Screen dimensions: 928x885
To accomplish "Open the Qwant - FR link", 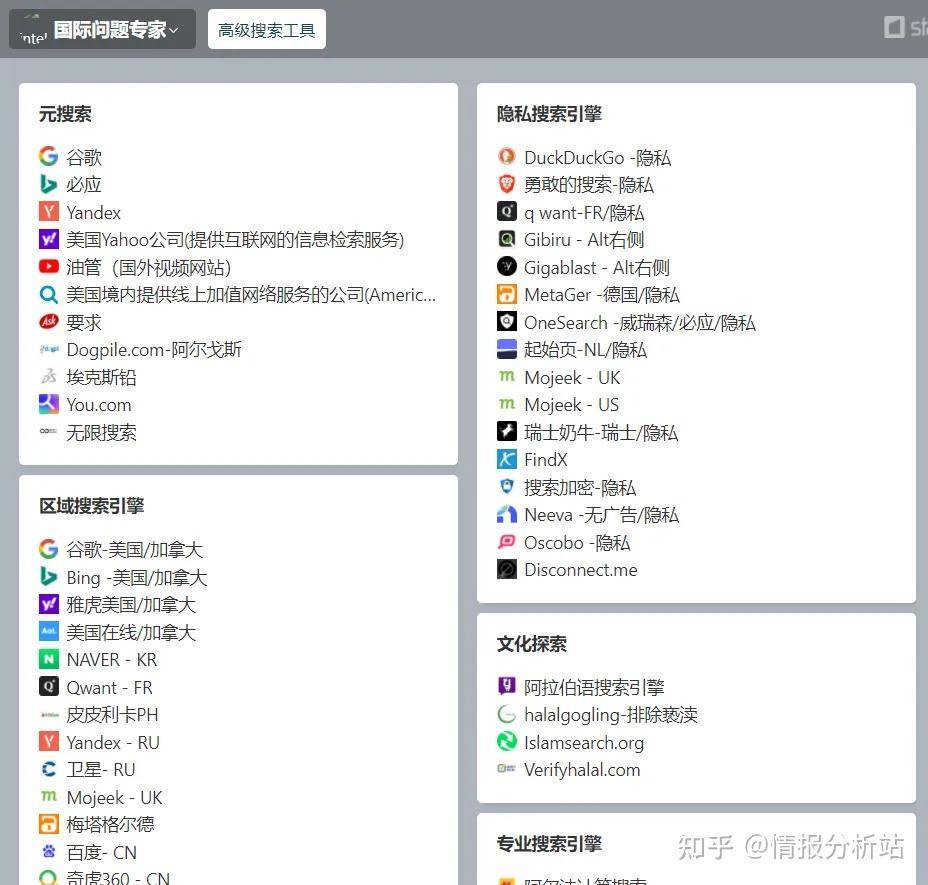I will tap(109, 687).
